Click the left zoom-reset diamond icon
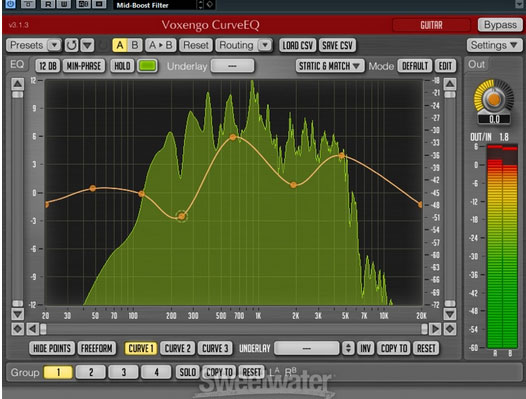This screenshot has height=399, width=526. point(17,329)
